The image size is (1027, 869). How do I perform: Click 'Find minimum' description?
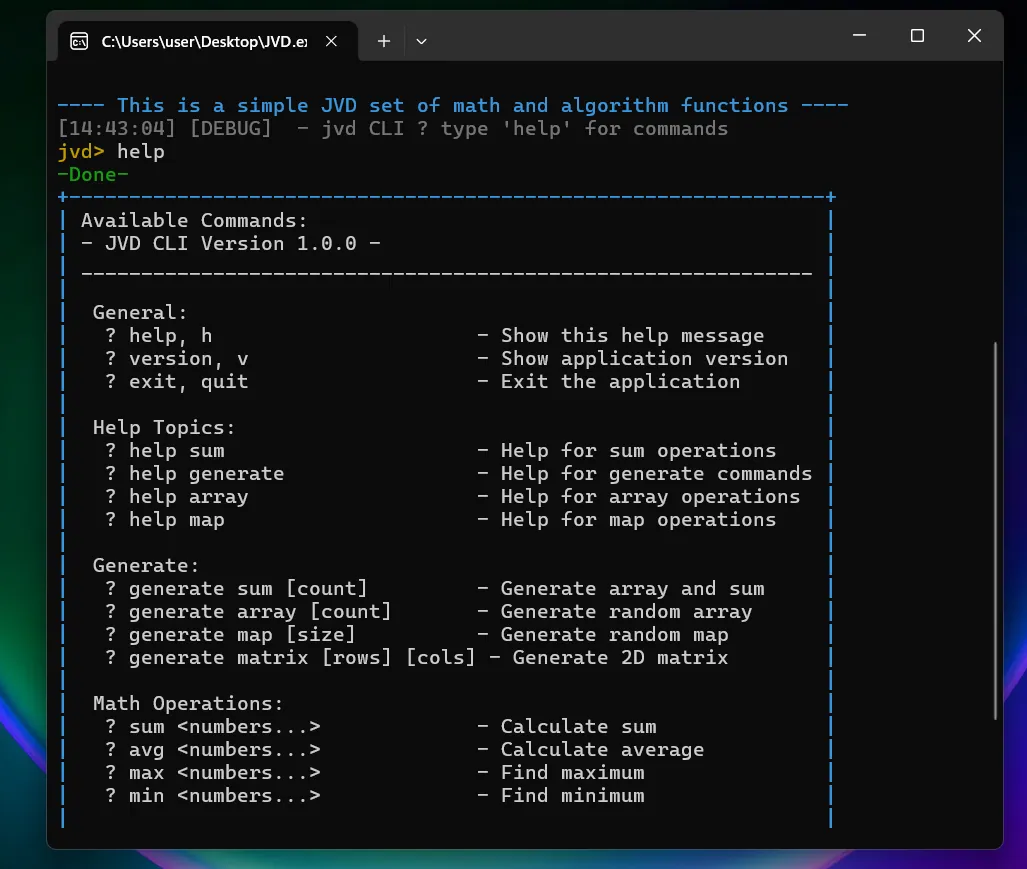tap(572, 796)
